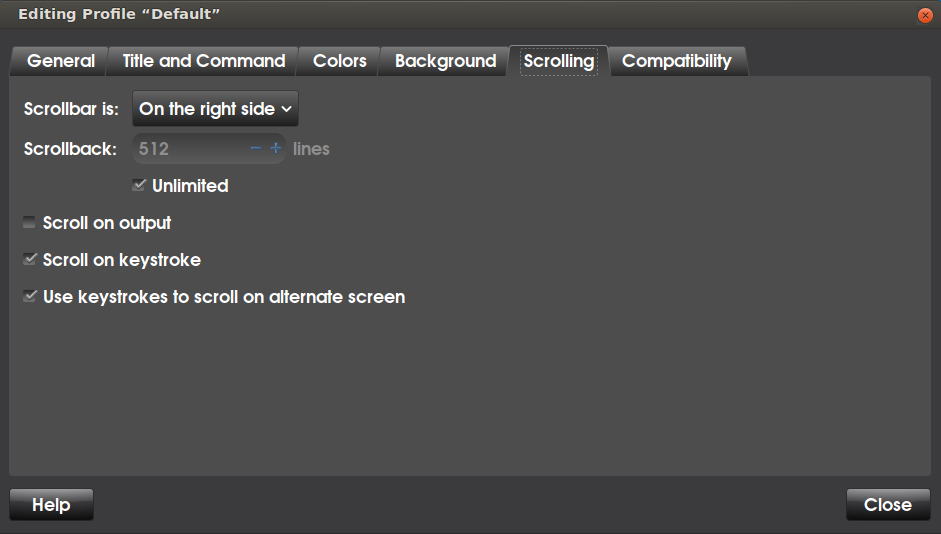Click the plus icon in Scrollback field
The image size is (941, 534).
point(275,148)
